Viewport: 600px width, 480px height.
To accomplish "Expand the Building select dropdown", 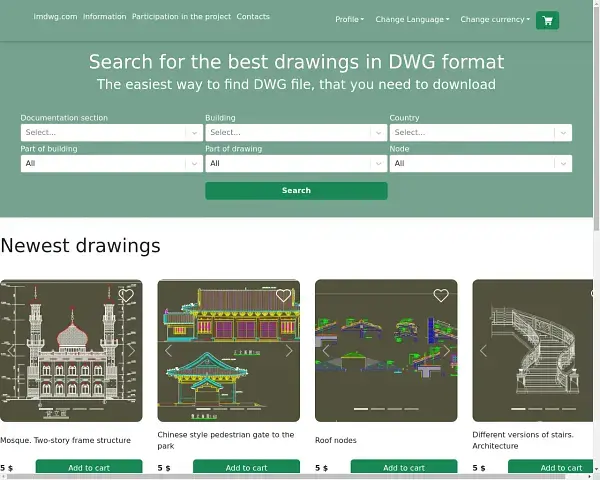I will (295, 132).
